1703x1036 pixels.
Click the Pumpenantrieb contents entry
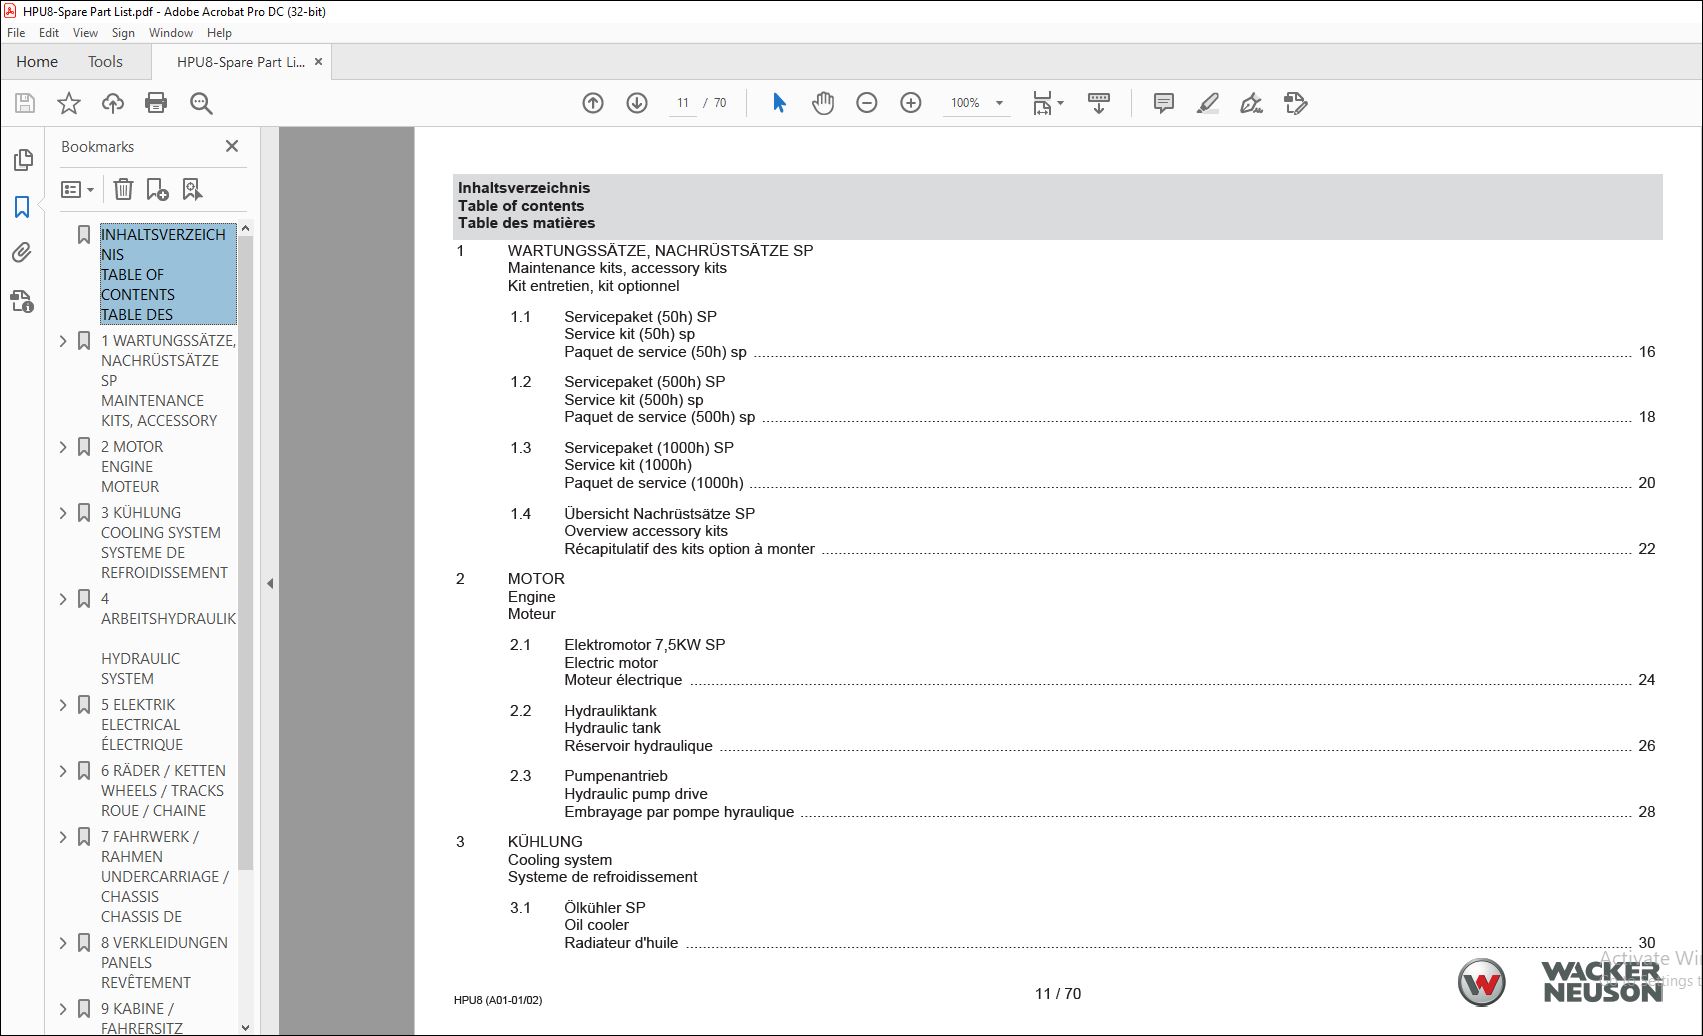point(615,776)
